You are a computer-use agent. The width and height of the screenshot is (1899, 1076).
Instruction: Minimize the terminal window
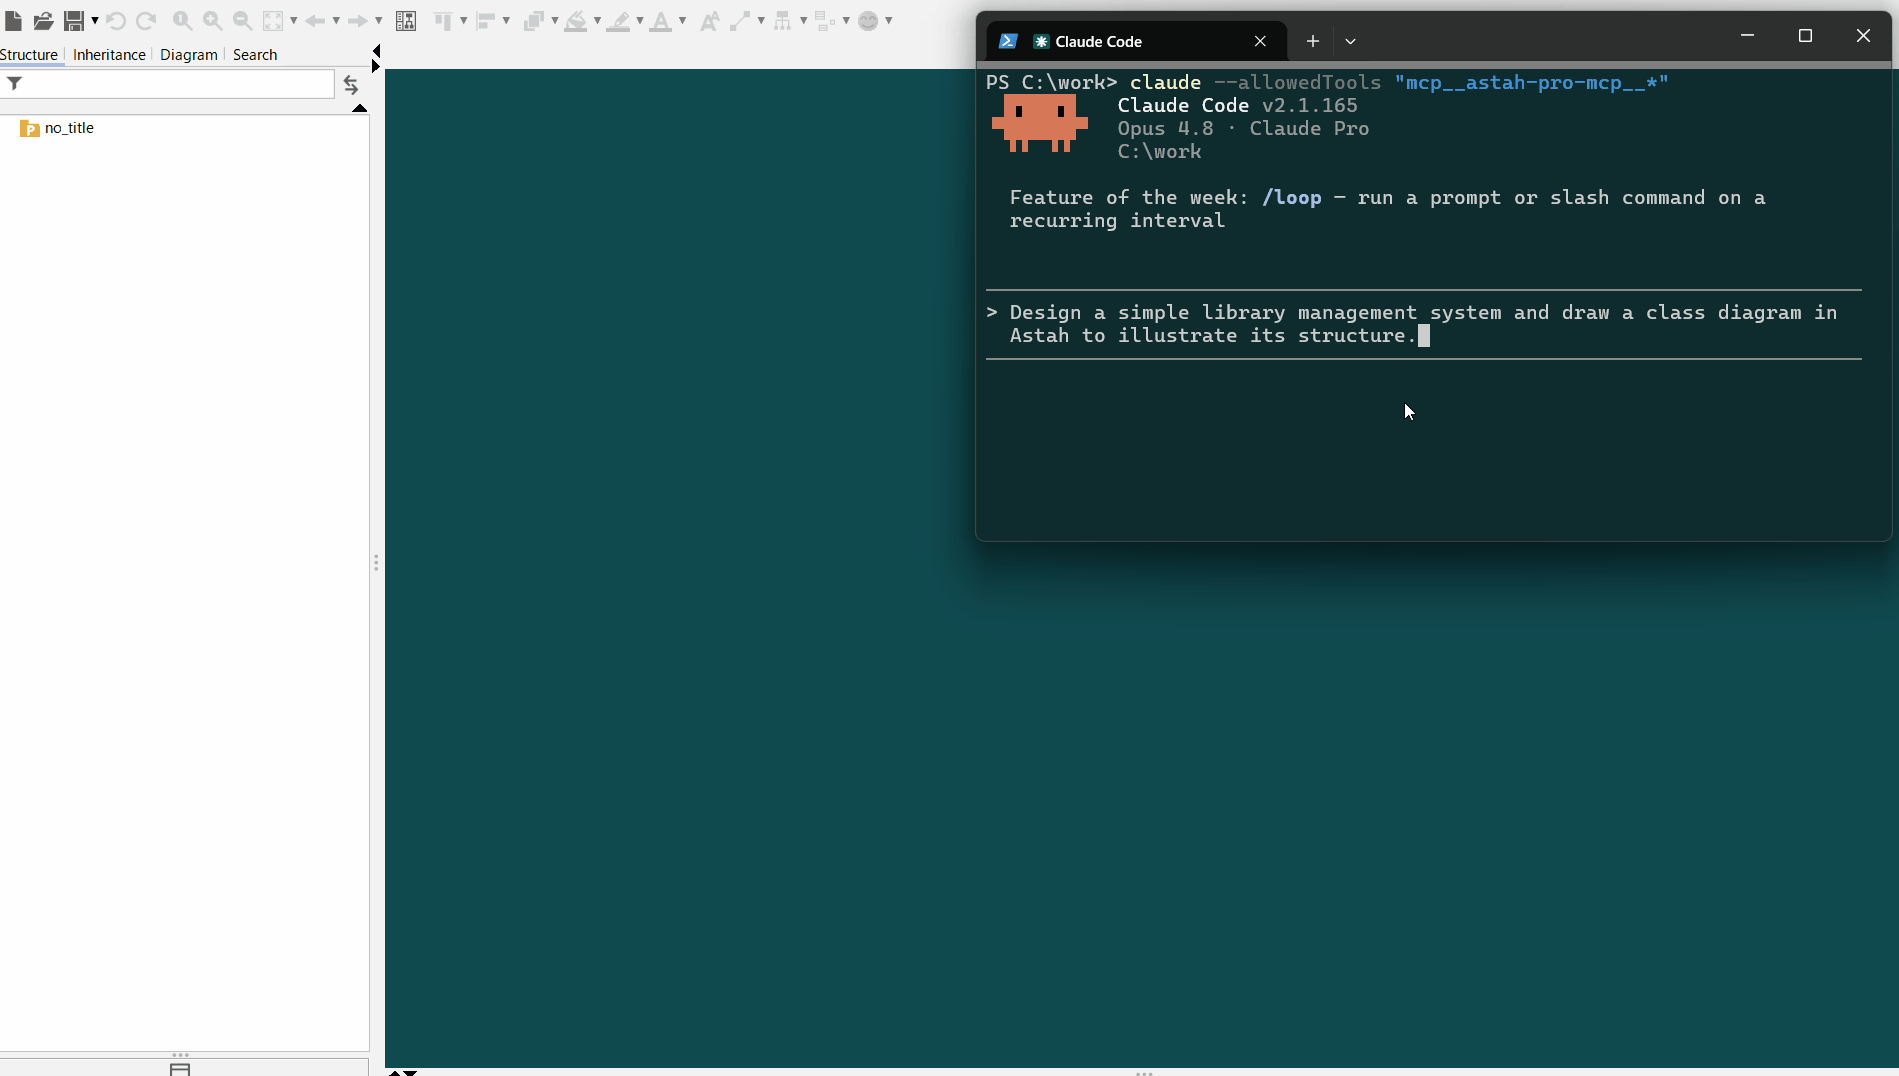pos(1747,36)
